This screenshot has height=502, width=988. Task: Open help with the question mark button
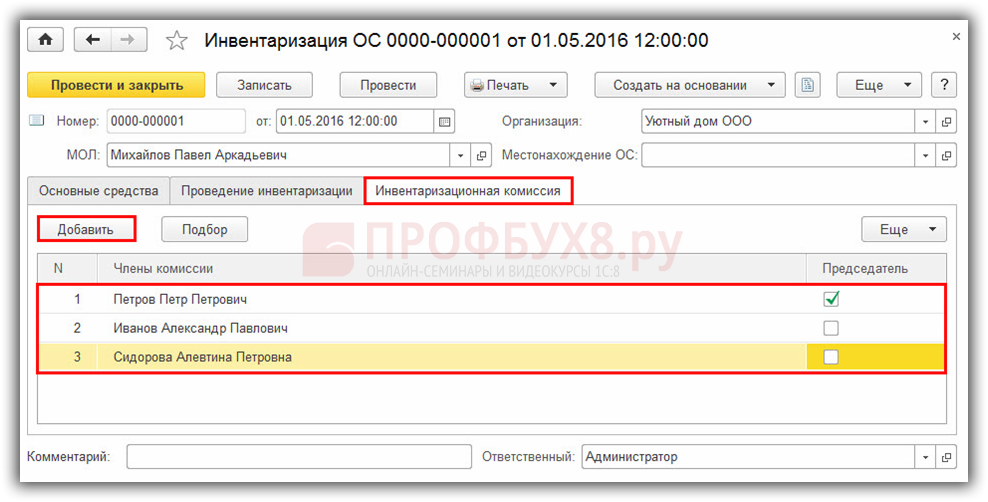click(x=943, y=85)
